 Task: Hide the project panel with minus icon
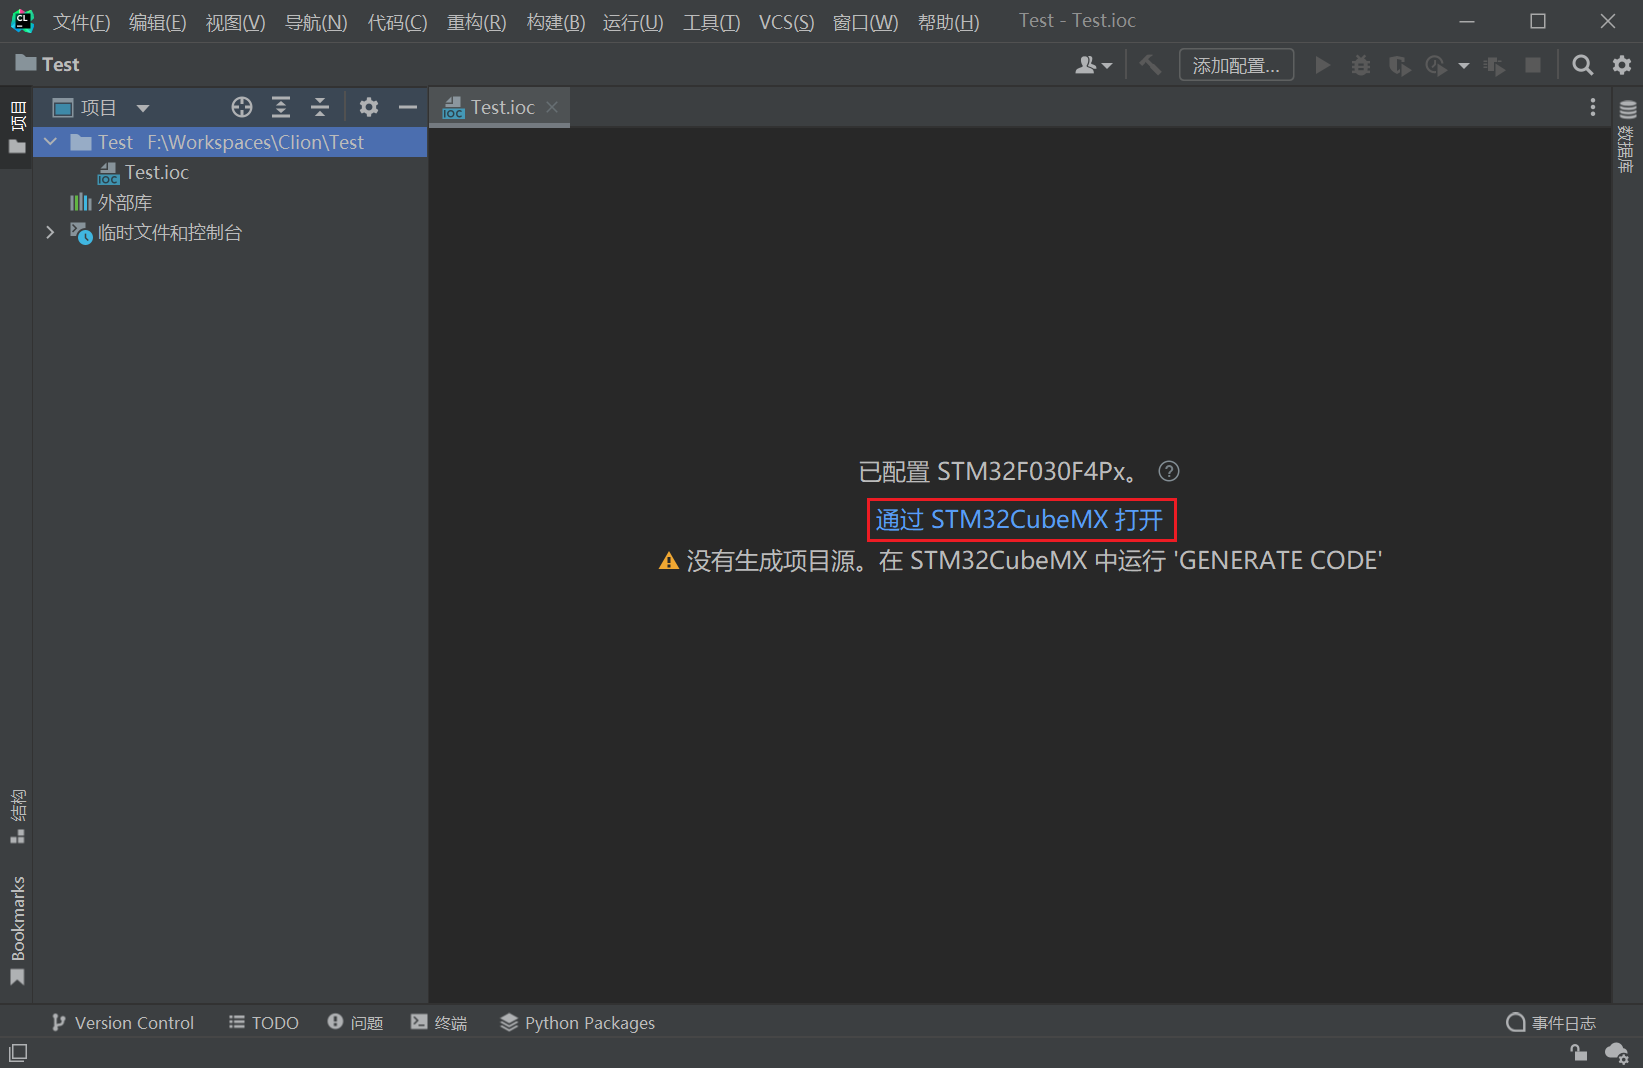click(x=408, y=107)
